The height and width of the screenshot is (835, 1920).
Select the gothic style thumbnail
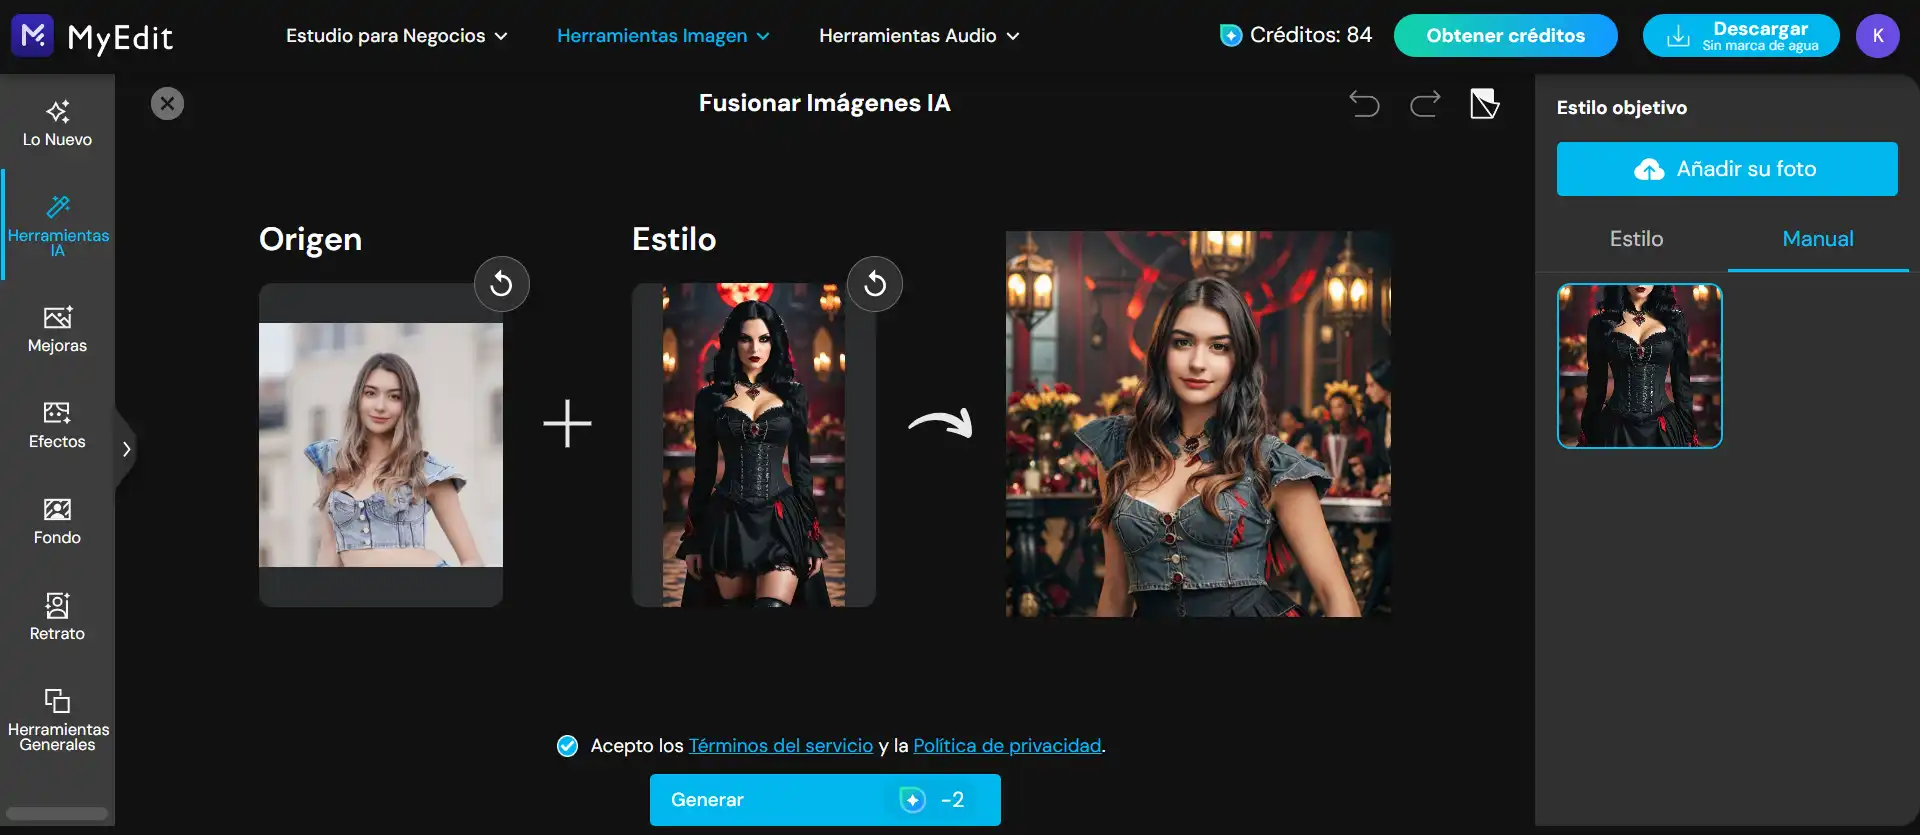[x=1639, y=366]
